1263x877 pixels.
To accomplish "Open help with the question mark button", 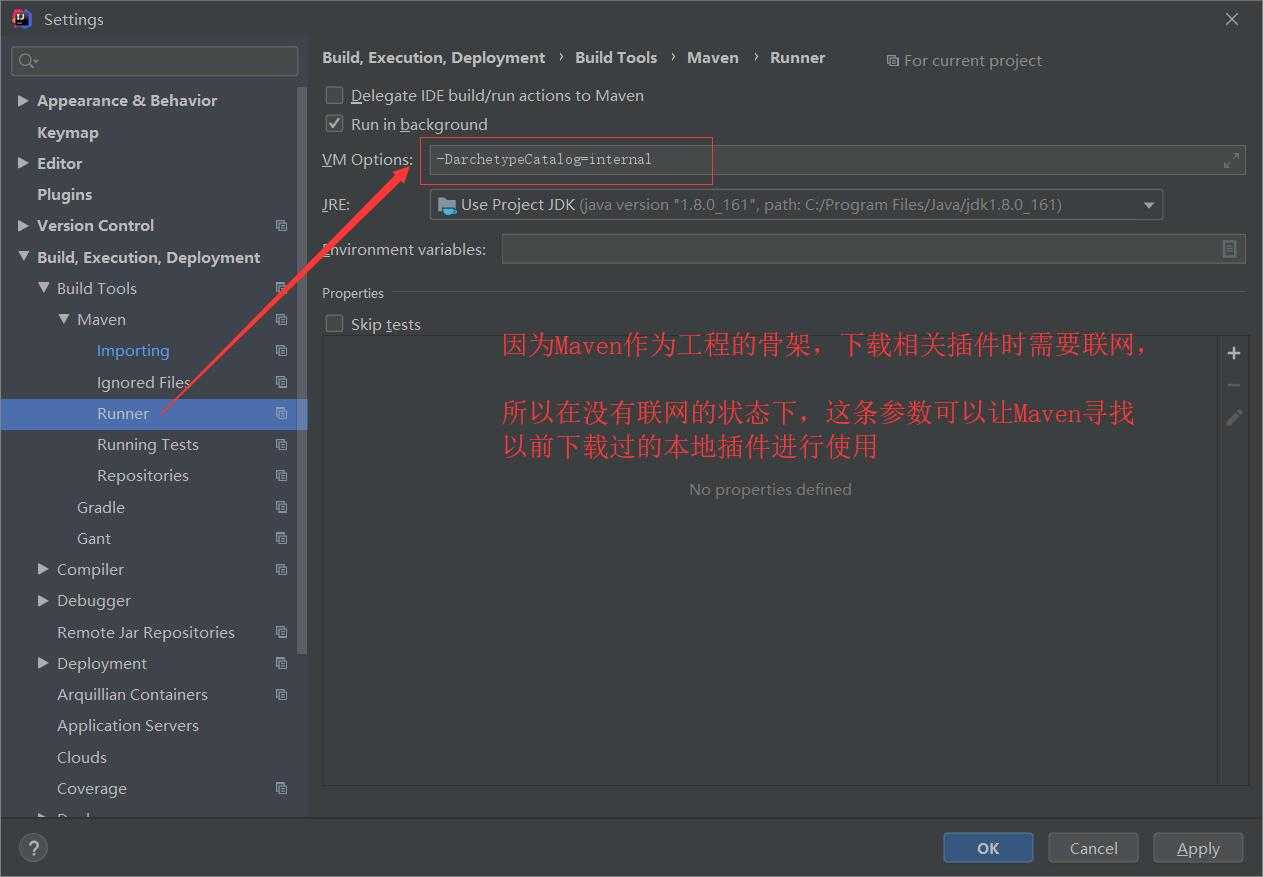I will point(33,848).
